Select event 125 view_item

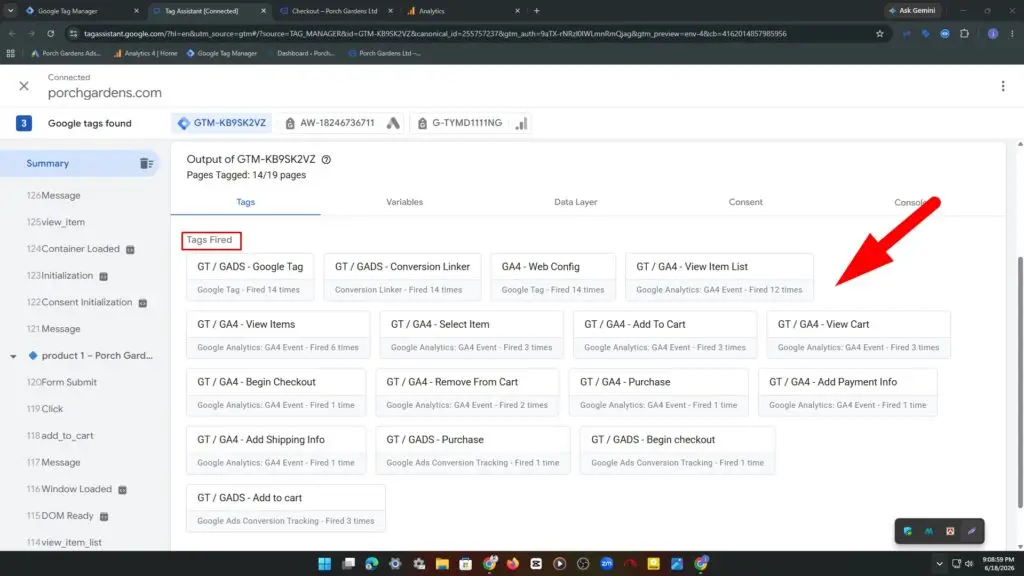click(x=56, y=222)
